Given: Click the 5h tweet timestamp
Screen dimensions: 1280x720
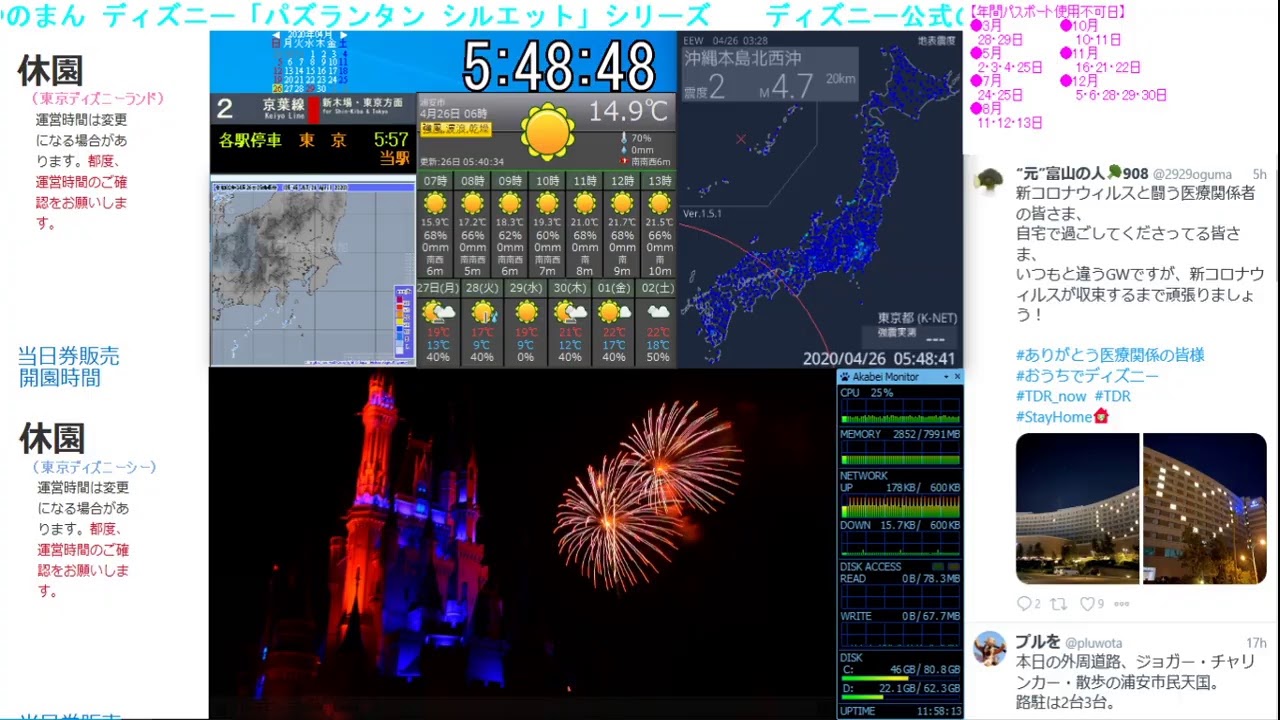Looking at the screenshot, I should (1259, 174).
